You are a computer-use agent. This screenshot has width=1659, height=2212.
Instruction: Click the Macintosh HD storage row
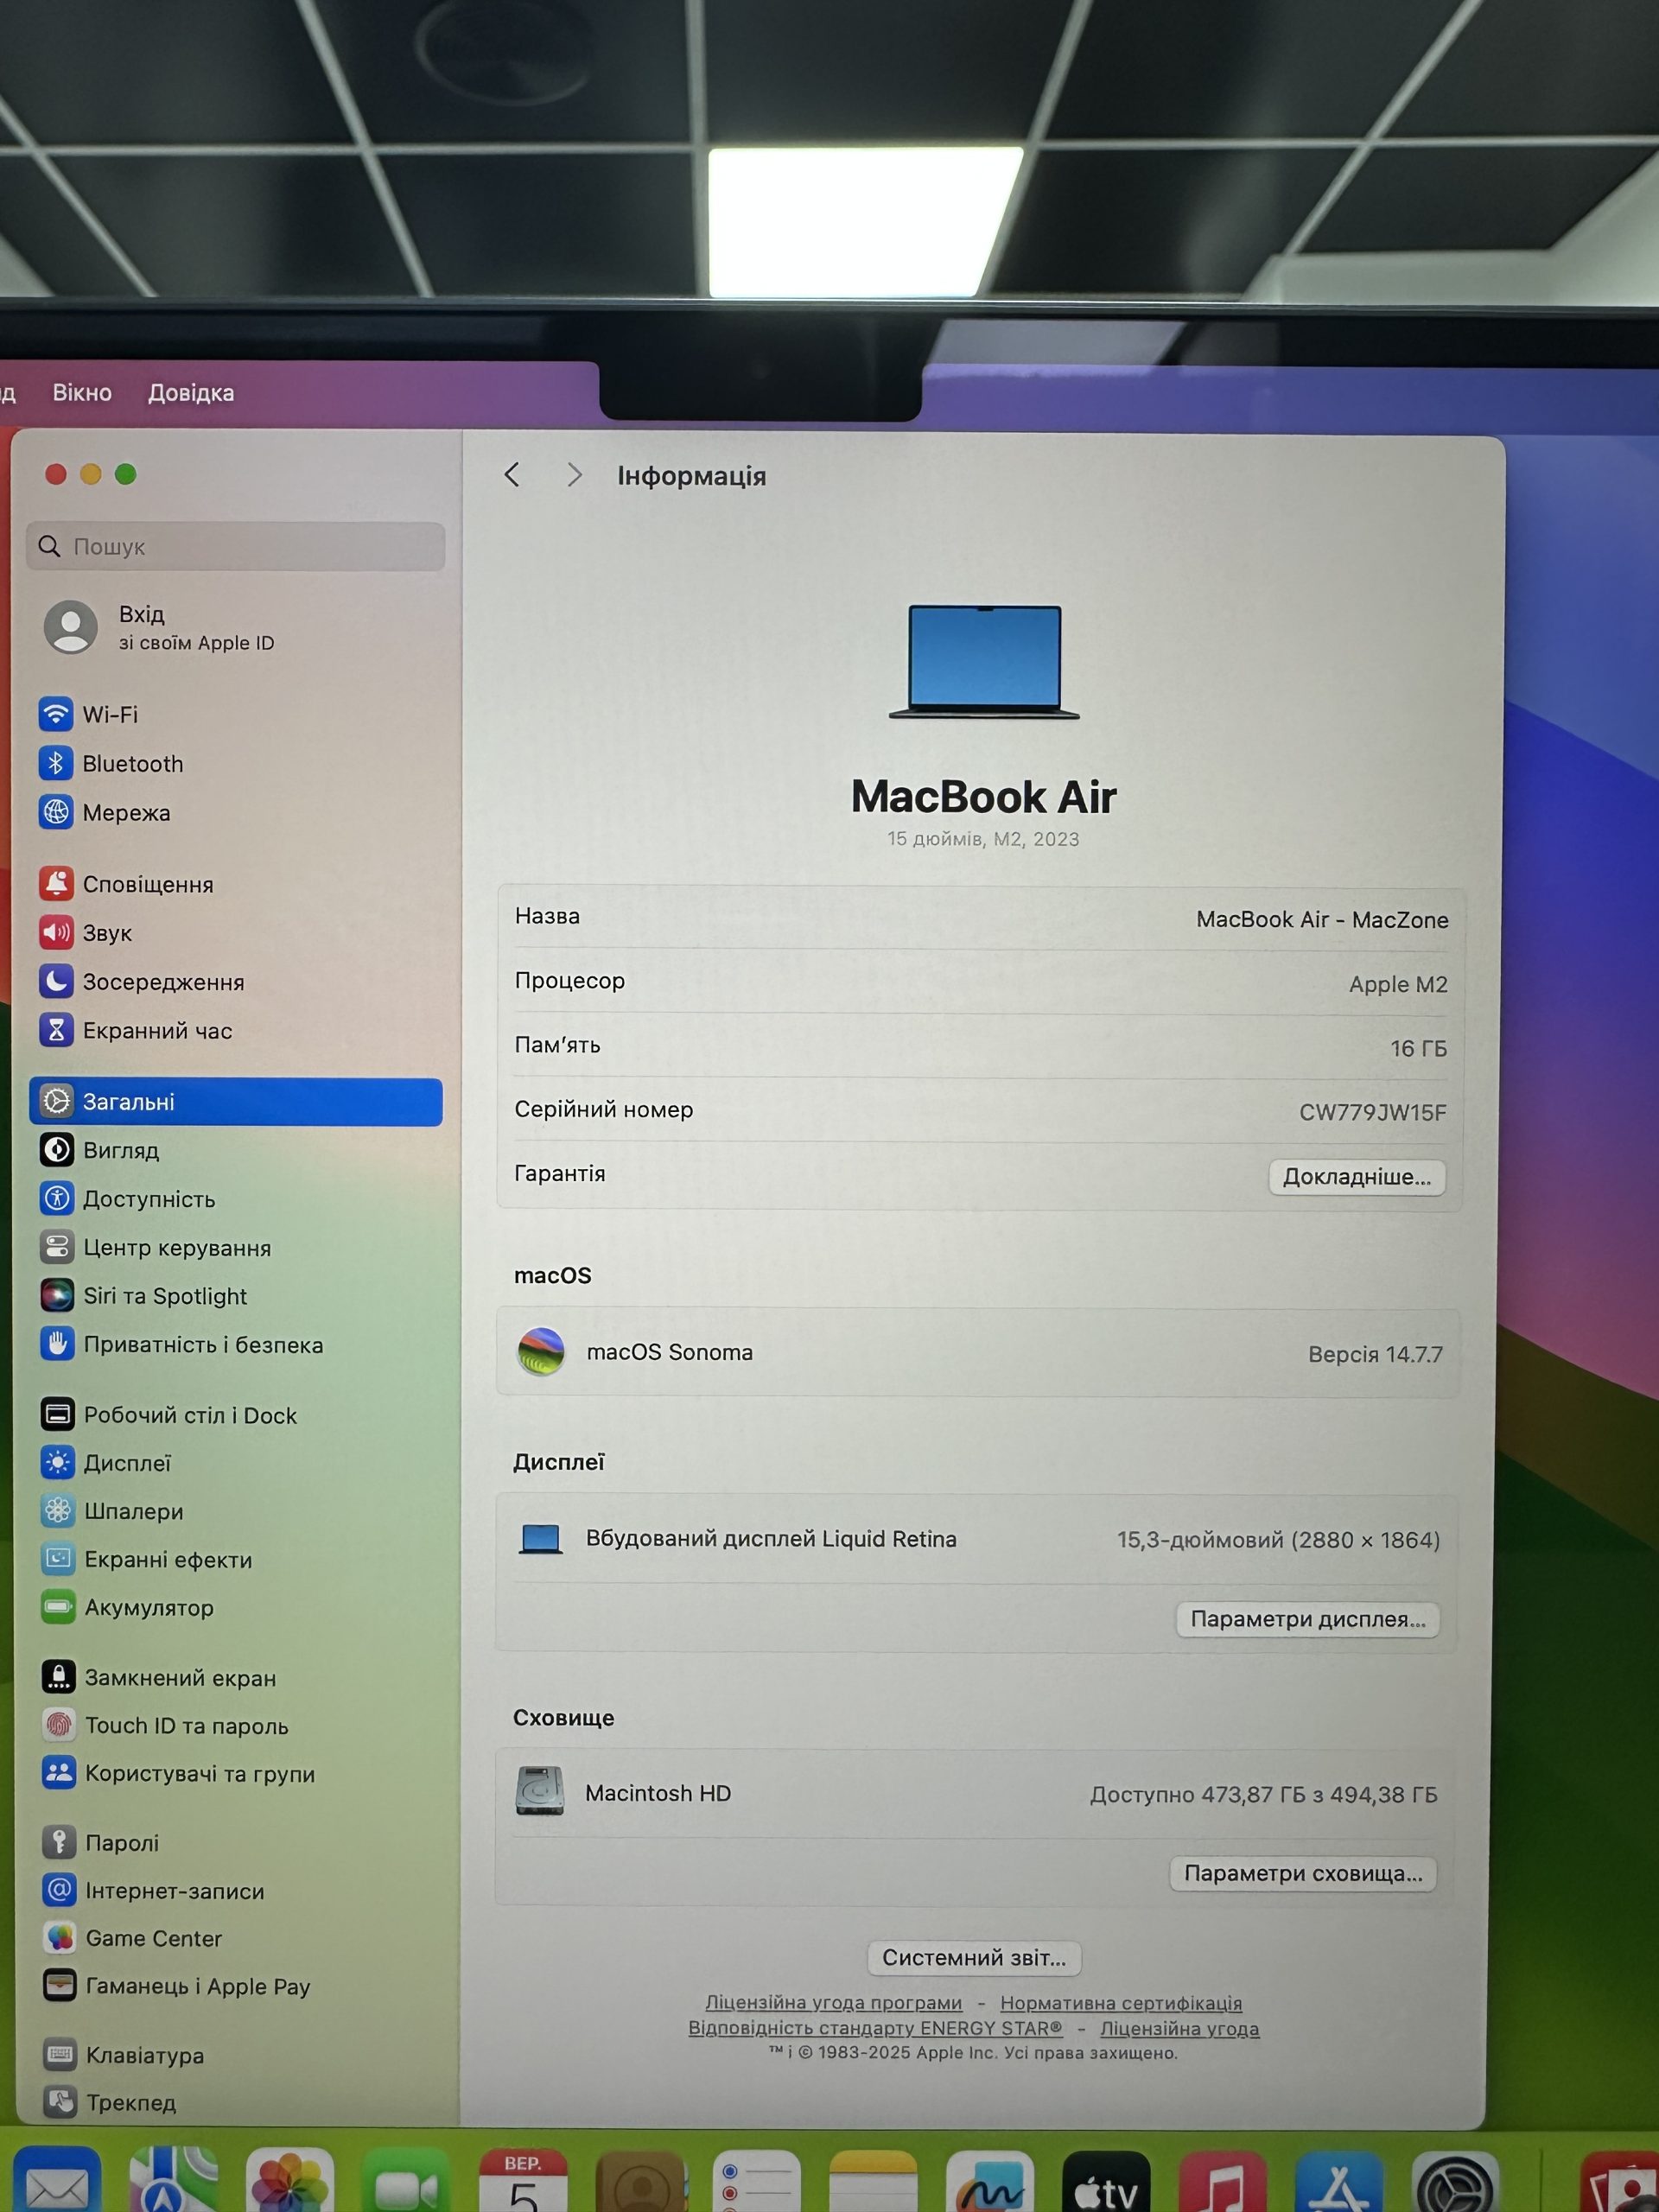[976, 1793]
